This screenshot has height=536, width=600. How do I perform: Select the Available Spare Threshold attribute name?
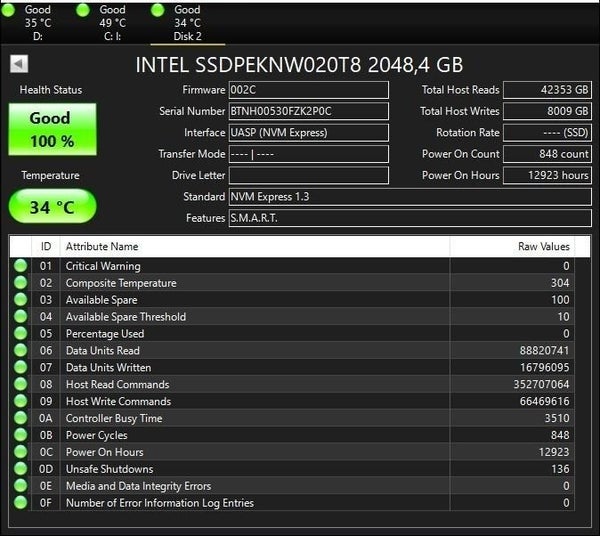click(126, 317)
